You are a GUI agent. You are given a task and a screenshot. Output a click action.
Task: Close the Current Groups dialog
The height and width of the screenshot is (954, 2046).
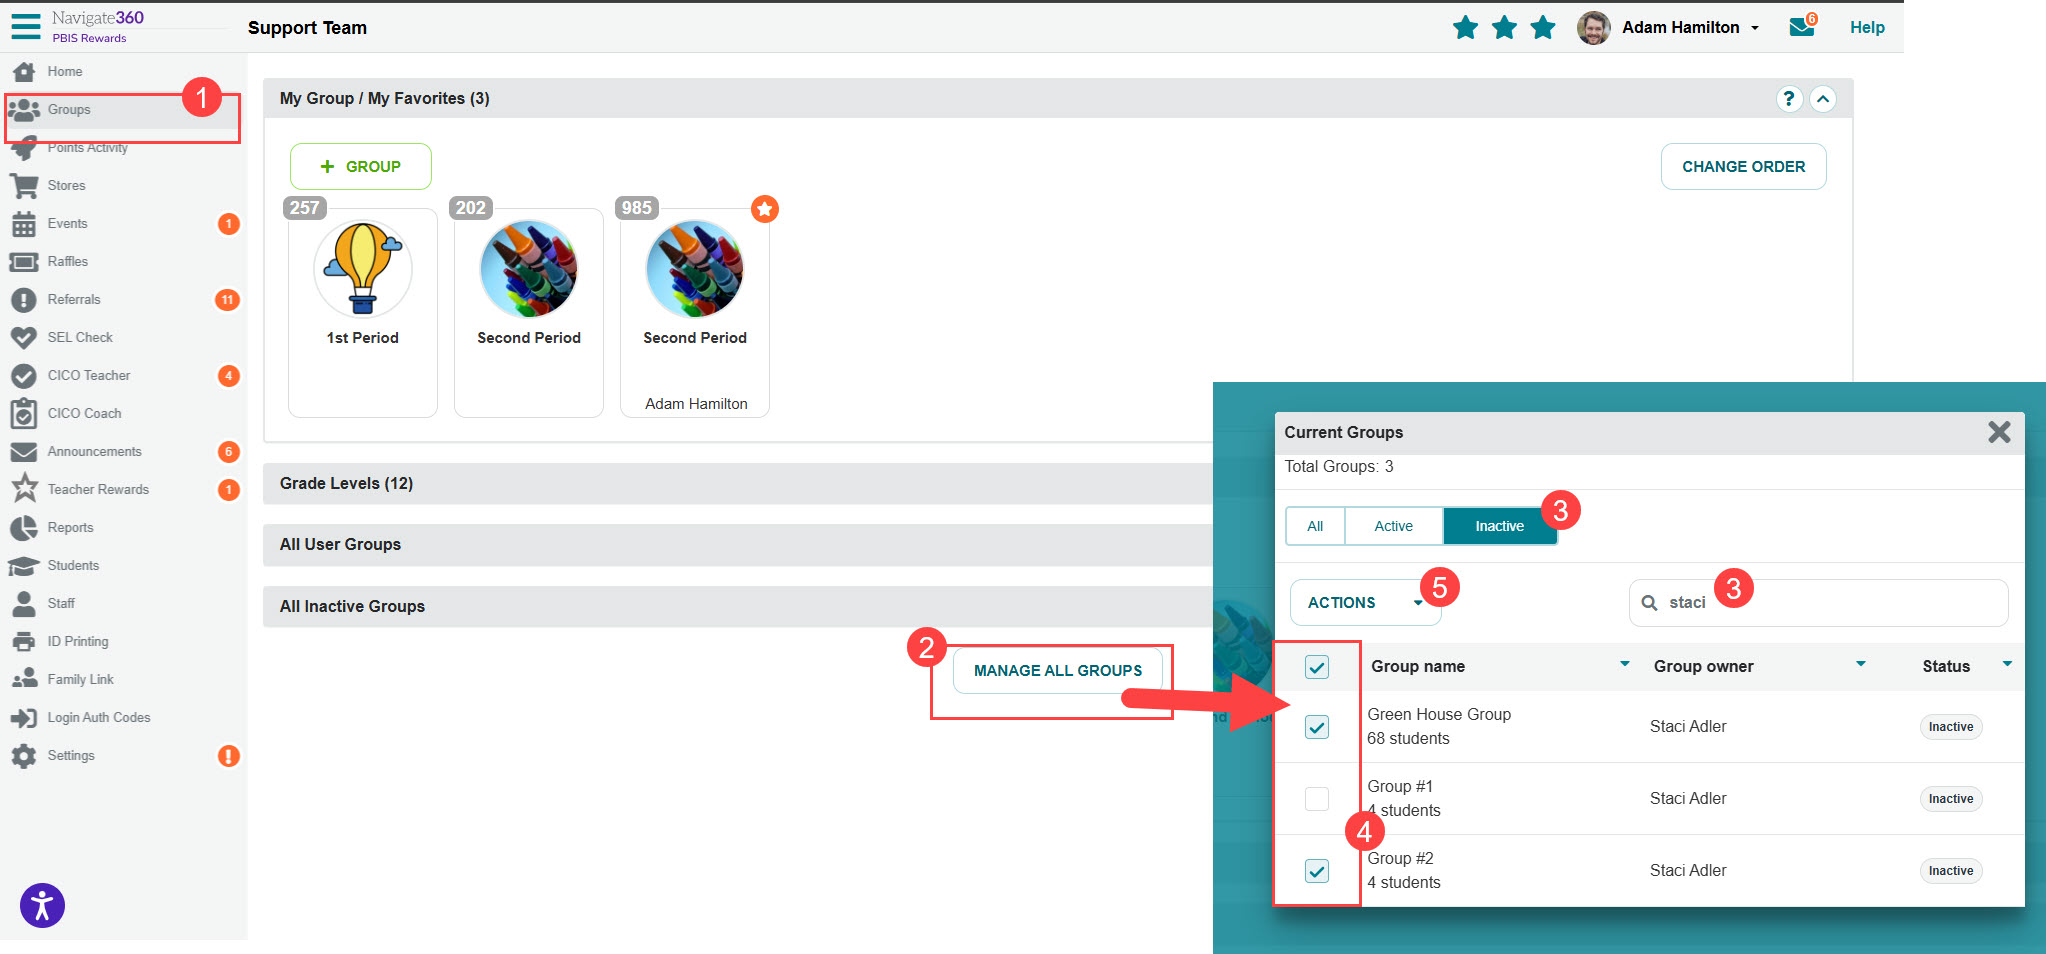pyautogui.click(x=1998, y=432)
